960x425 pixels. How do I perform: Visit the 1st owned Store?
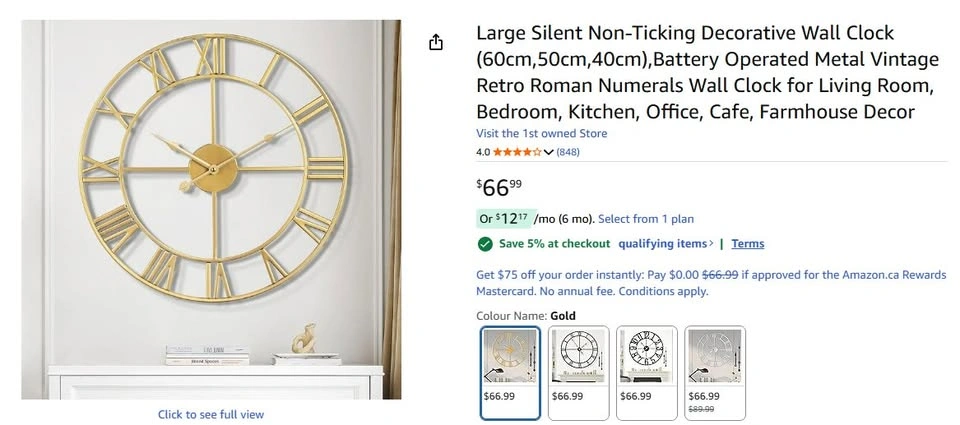(x=541, y=133)
